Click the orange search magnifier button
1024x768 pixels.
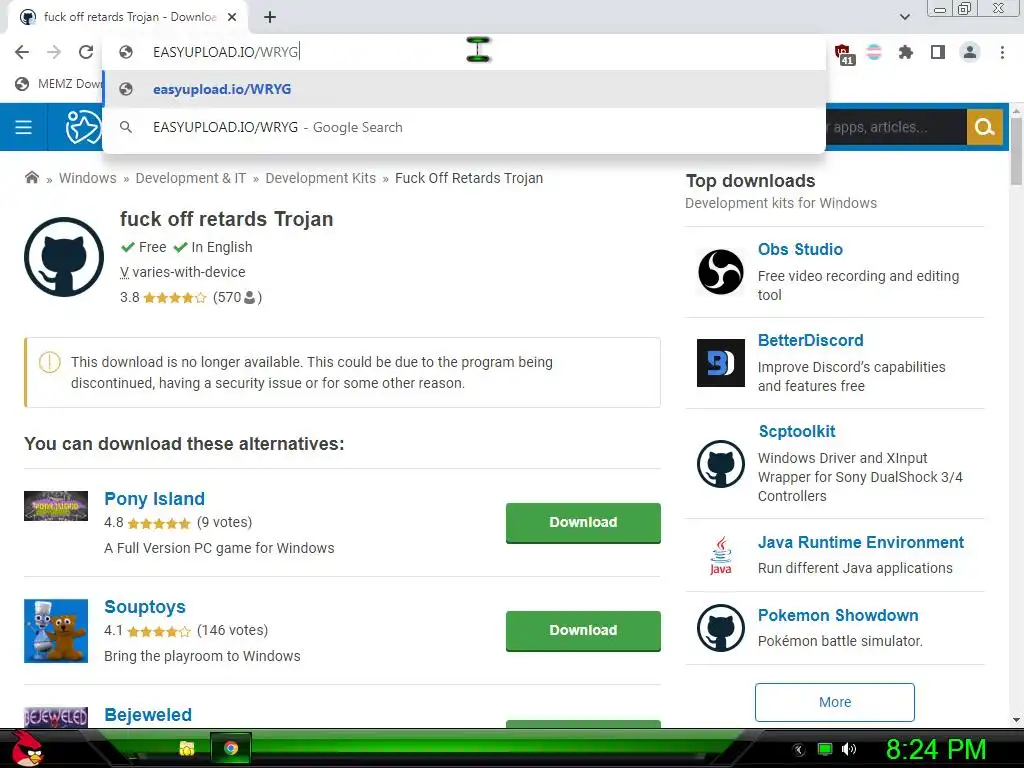[984, 127]
